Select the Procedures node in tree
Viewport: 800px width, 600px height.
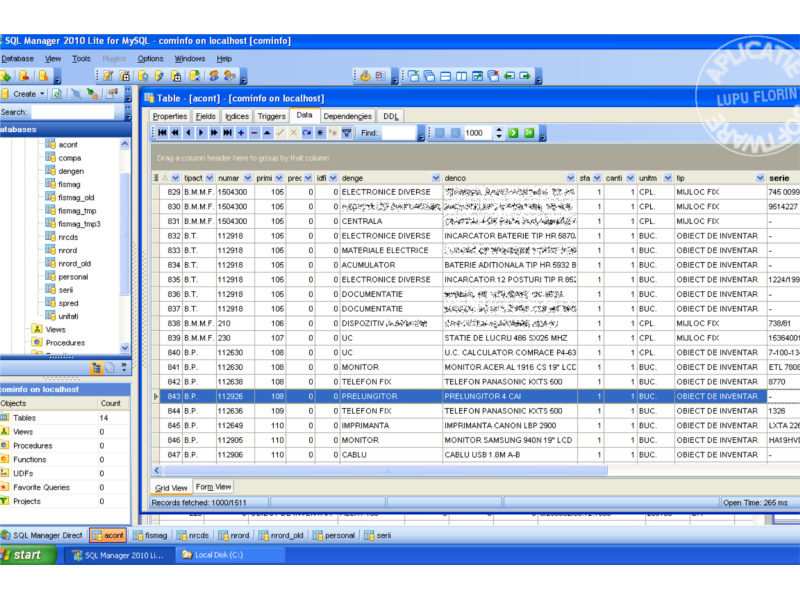tap(65, 343)
